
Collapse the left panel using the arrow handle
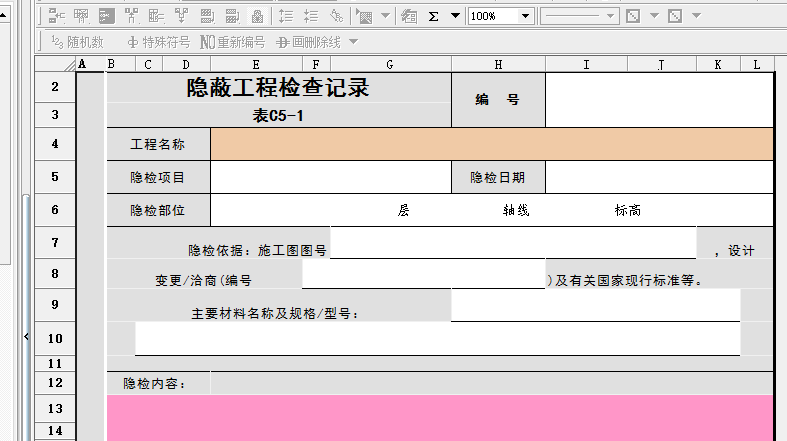pyautogui.click(x=26, y=337)
